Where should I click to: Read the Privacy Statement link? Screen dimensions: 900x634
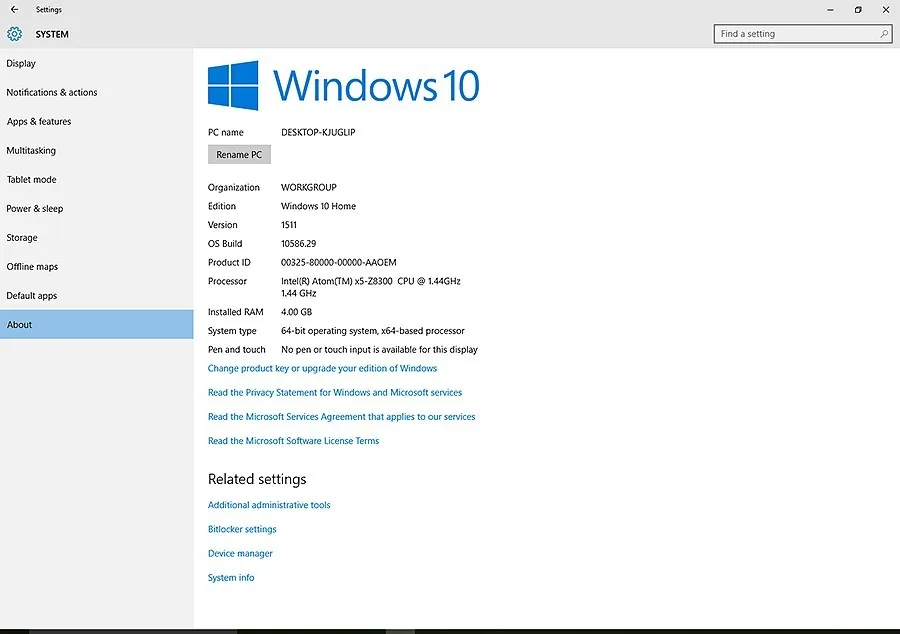click(335, 392)
